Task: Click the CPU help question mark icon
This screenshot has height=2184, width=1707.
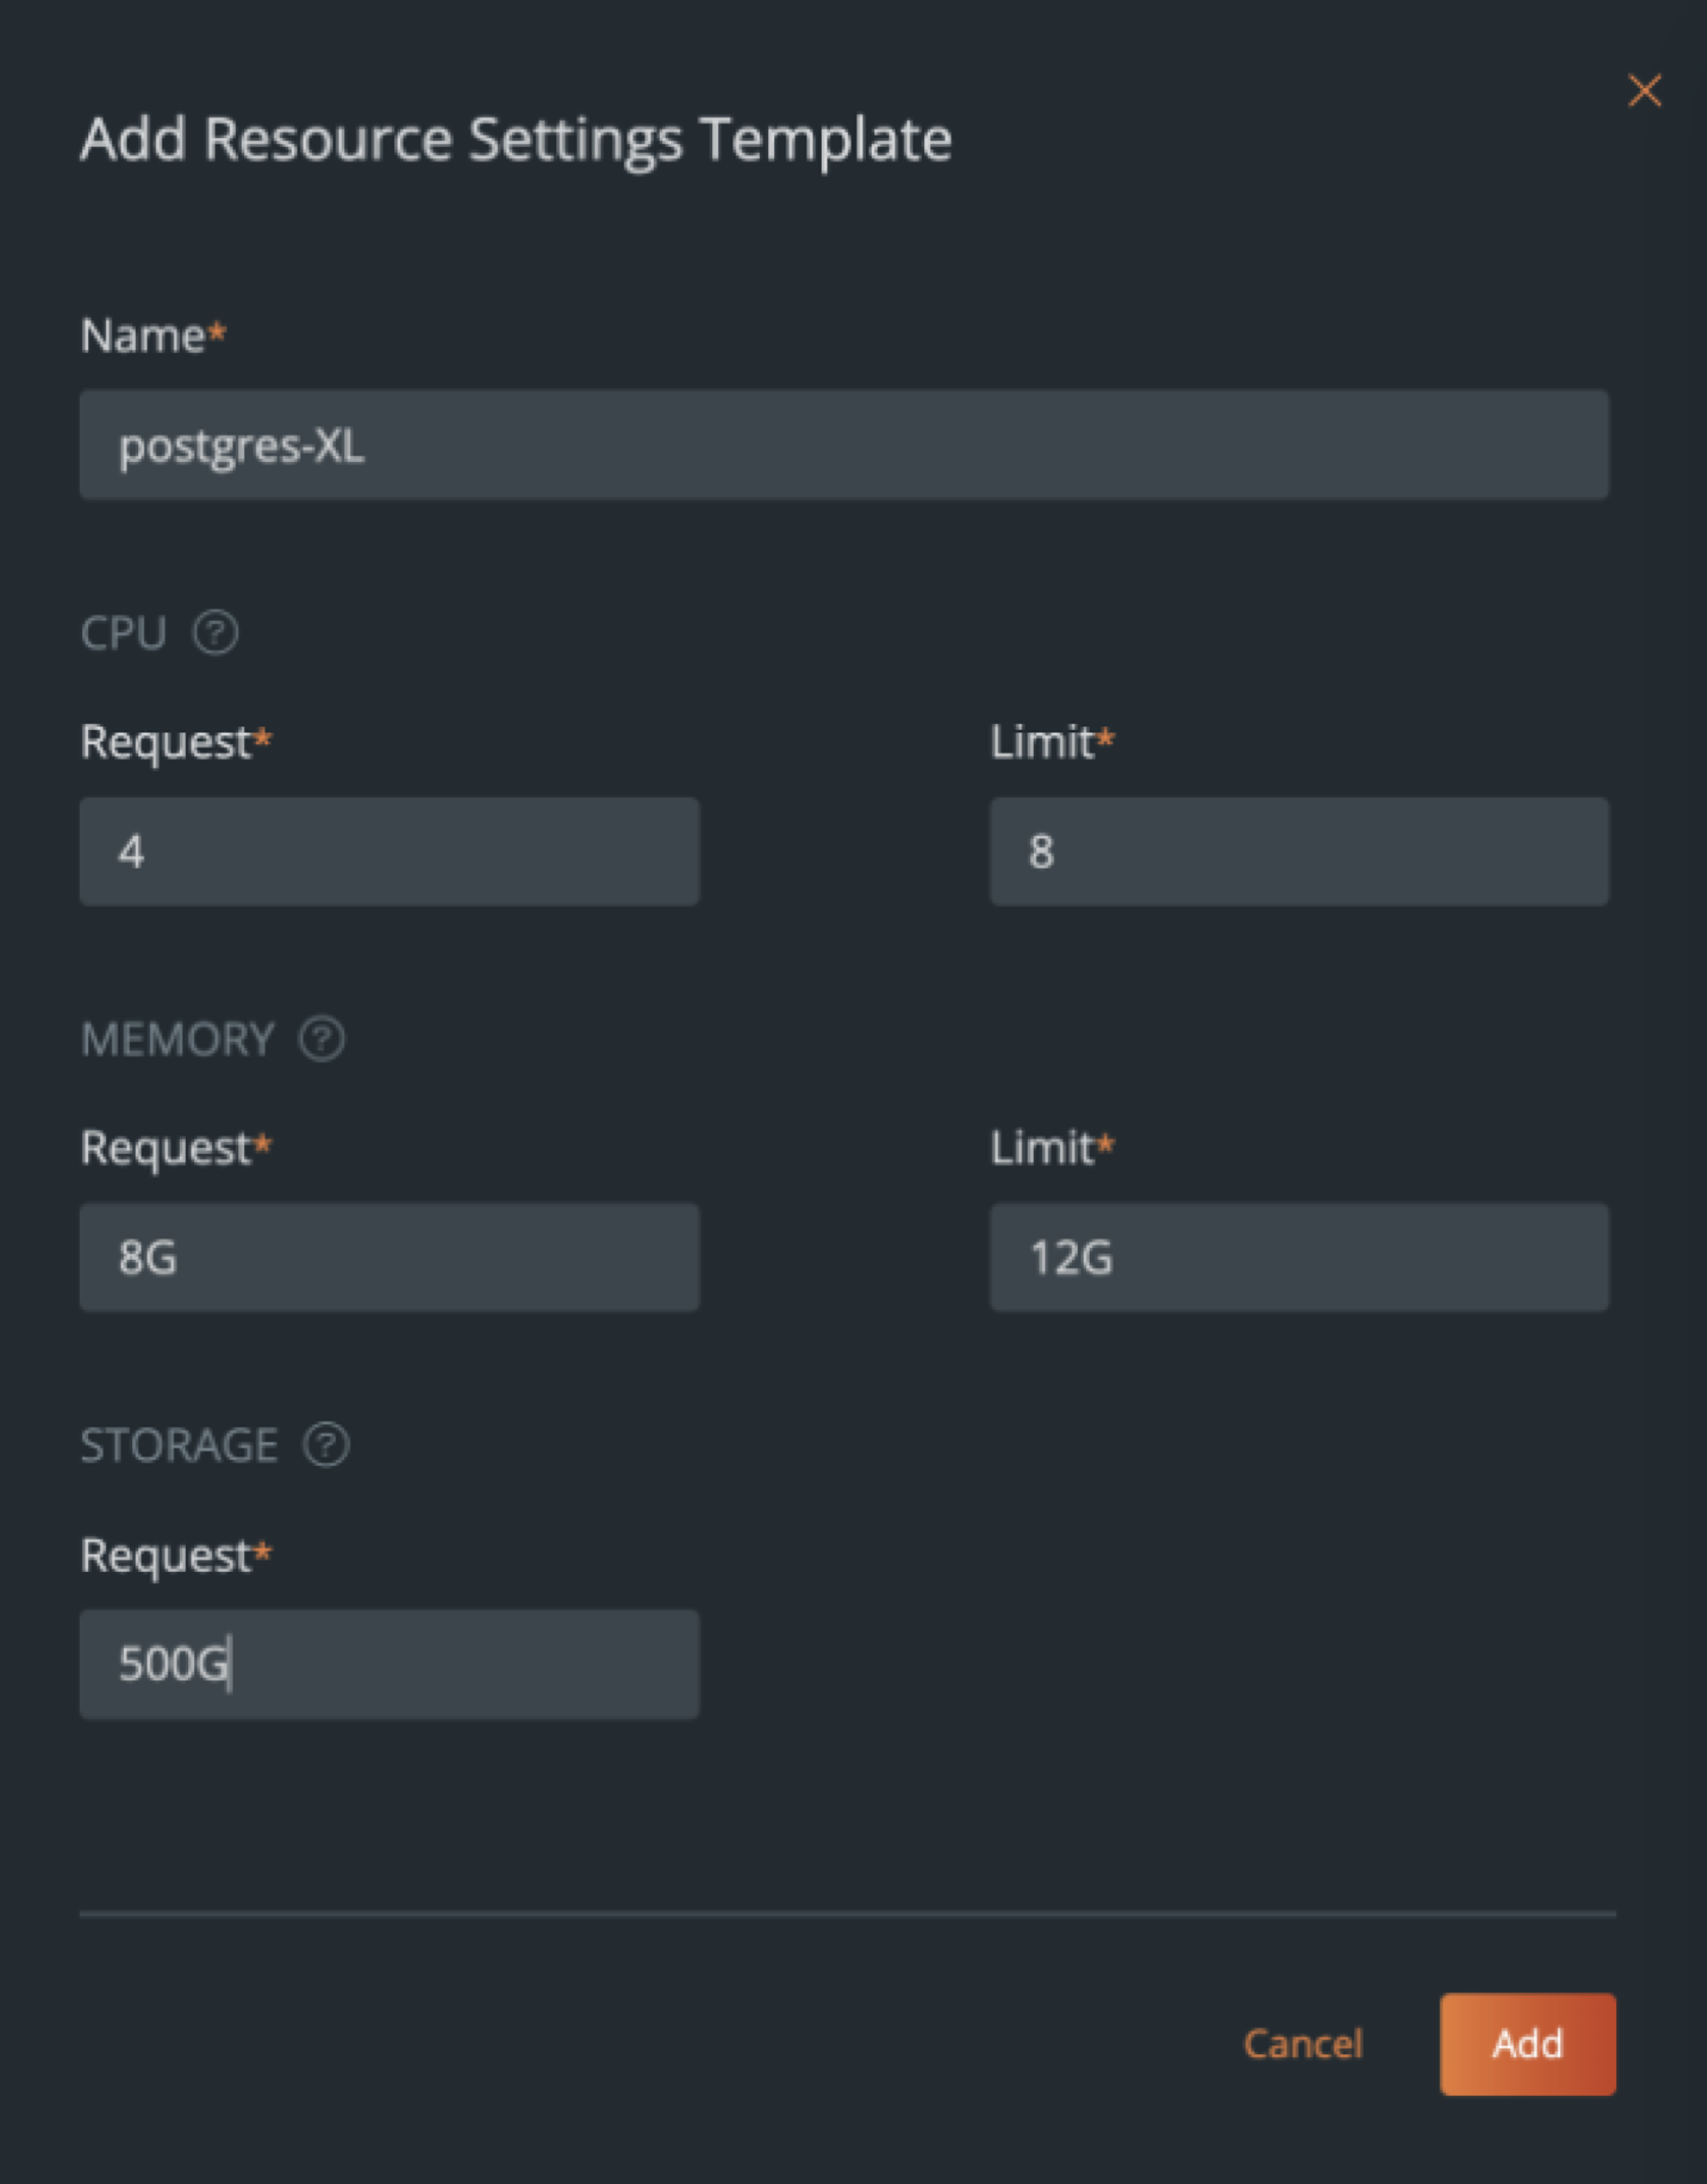Action: [215, 633]
